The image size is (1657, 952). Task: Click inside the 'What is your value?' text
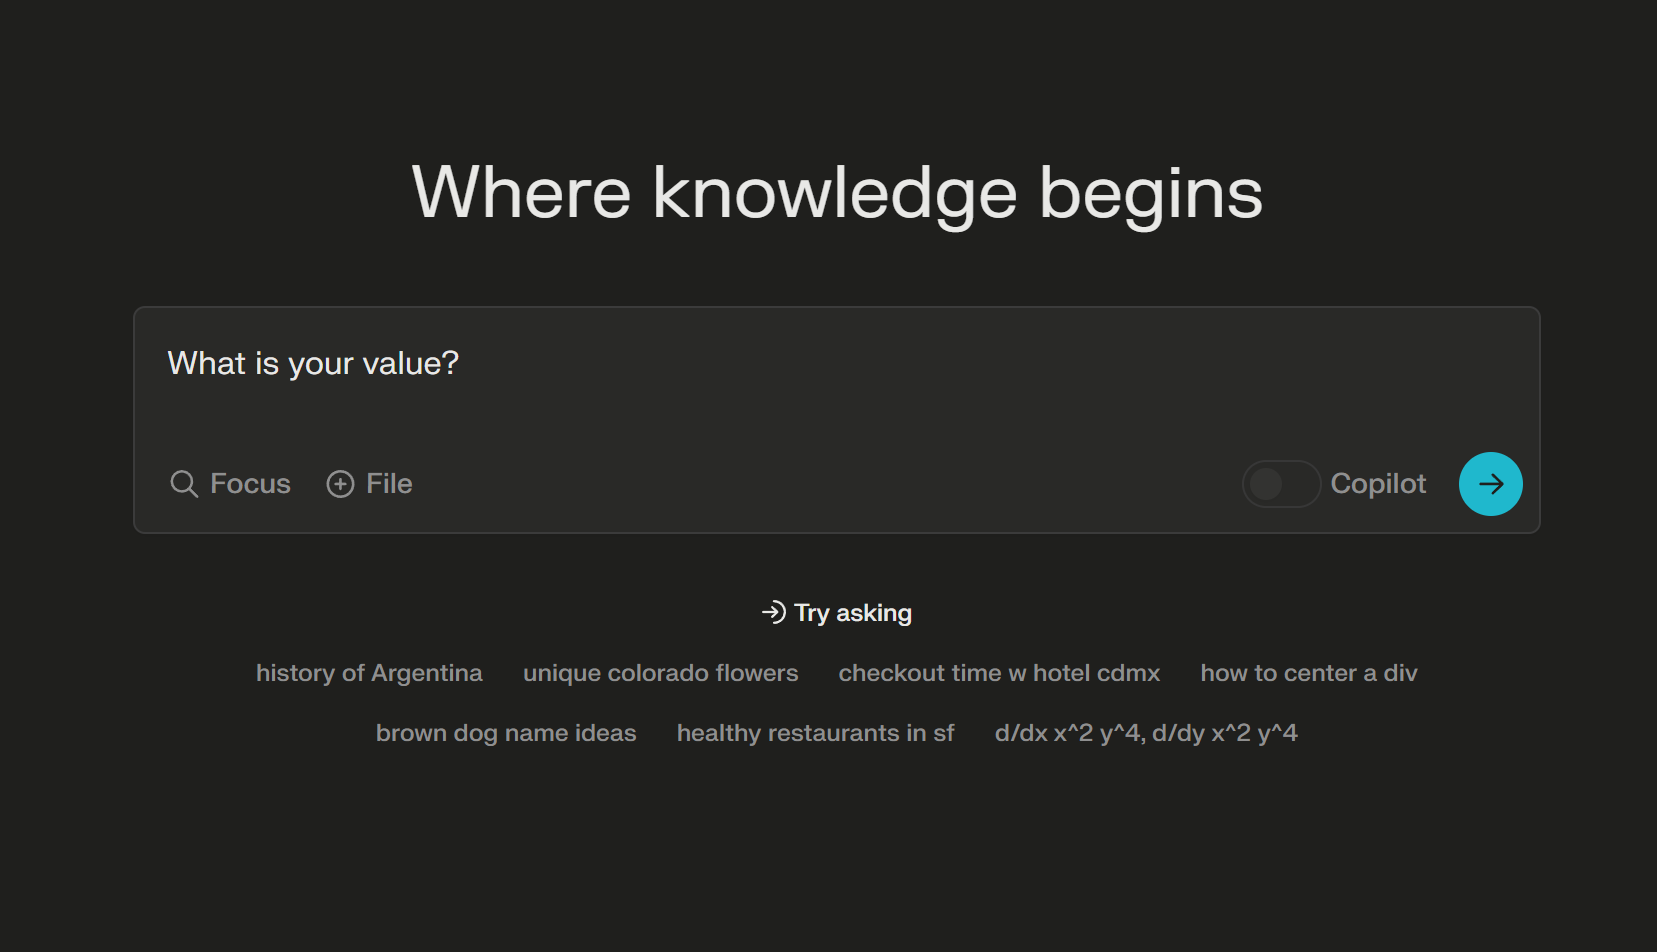tap(313, 363)
